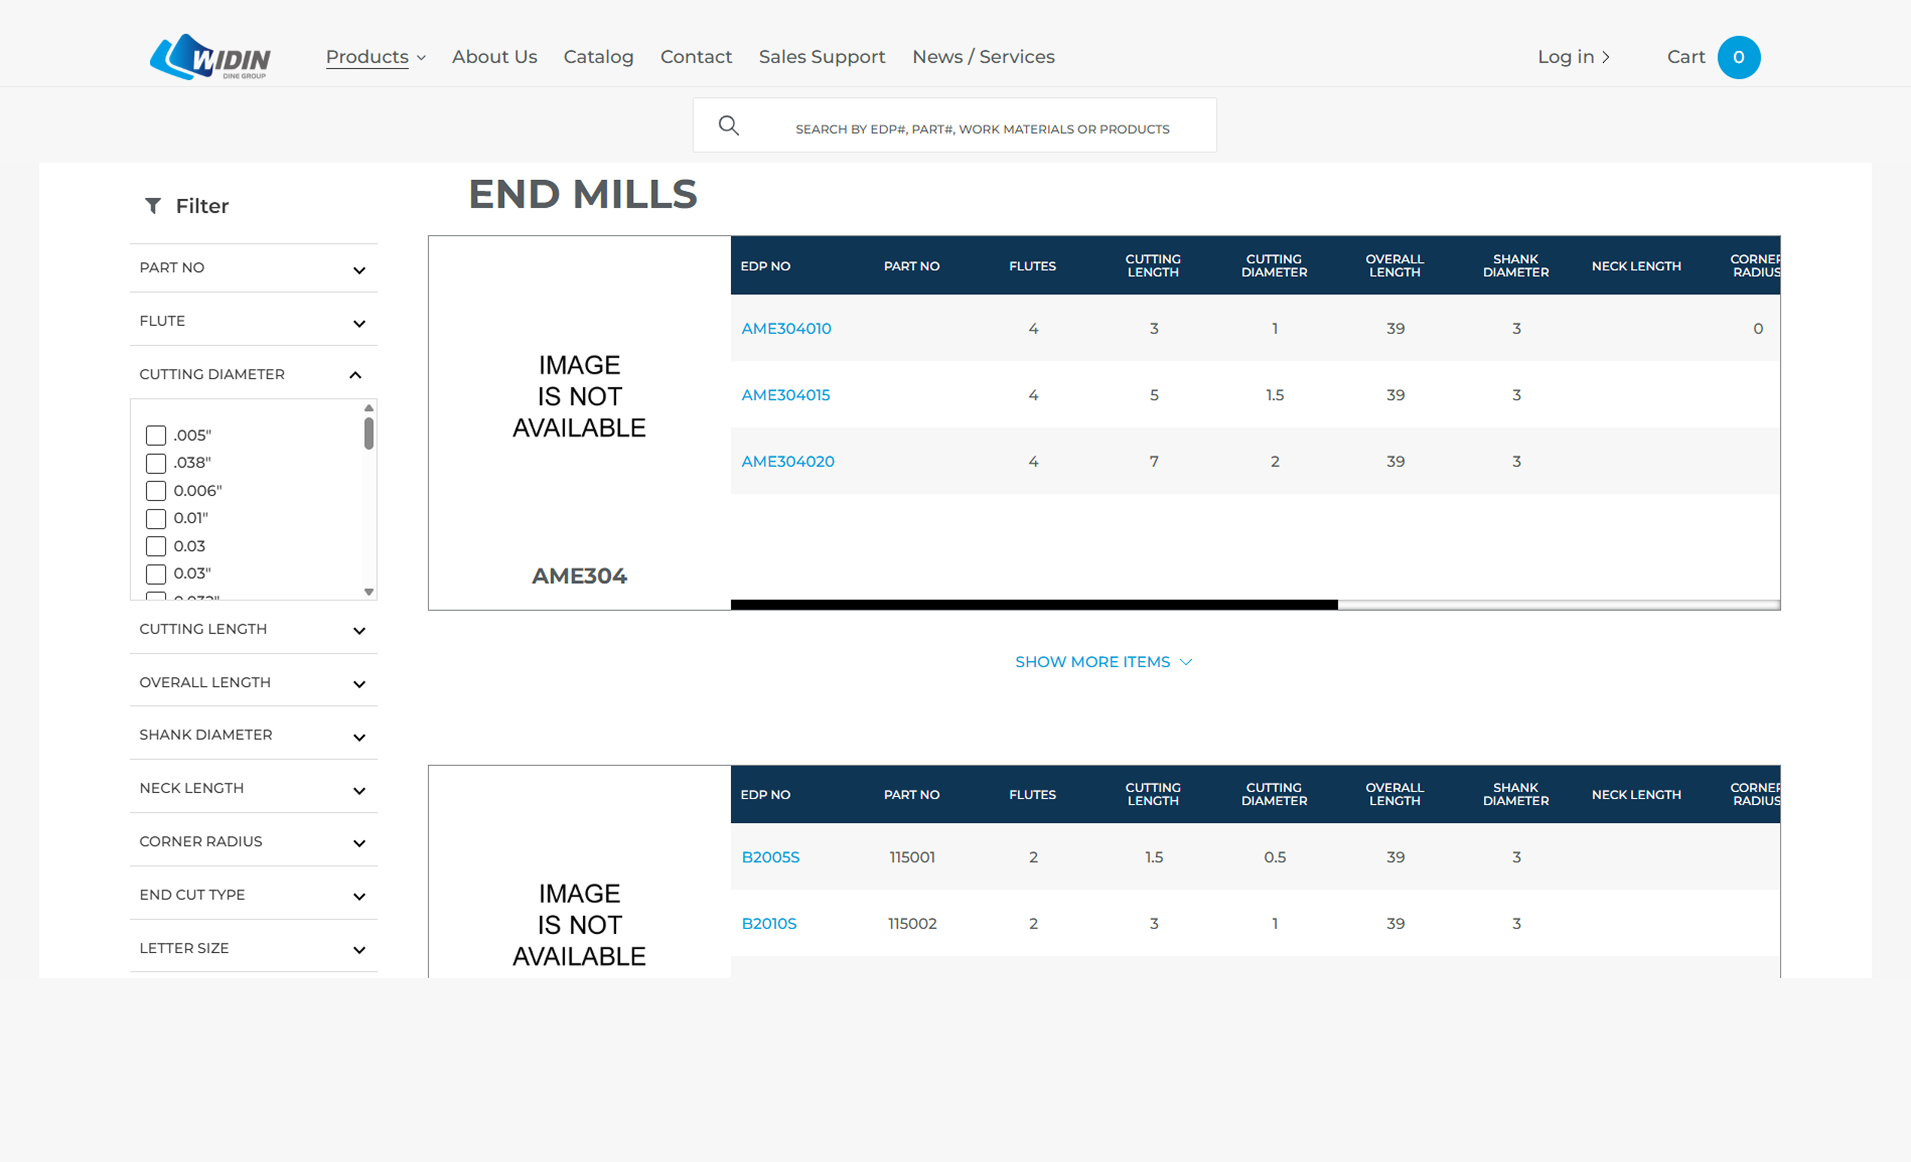Click the AME304 table horizontal scrollbar
The width and height of the screenshot is (1911, 1162).
[x=1034, y=604]
